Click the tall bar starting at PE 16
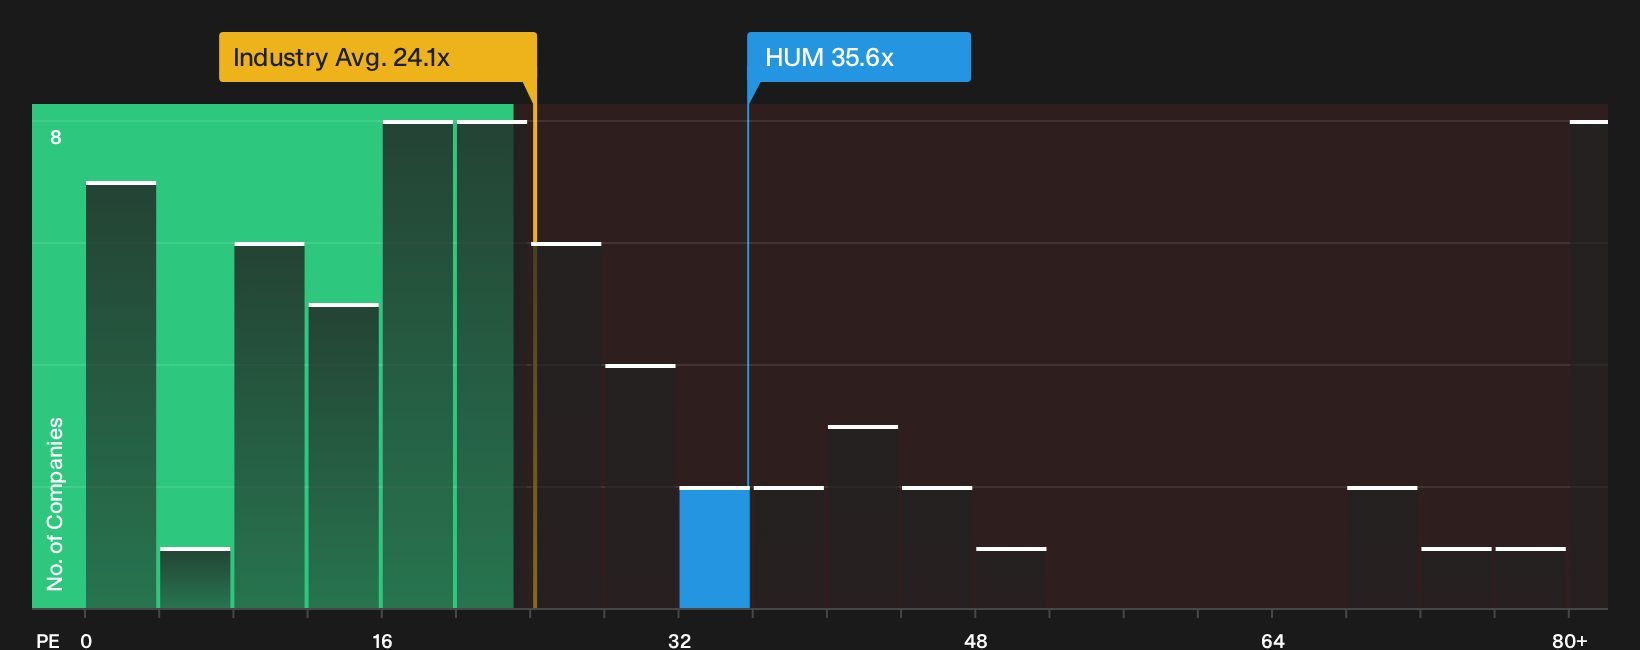The height and width of the screenshot is (650, 1640). (418, 364)
